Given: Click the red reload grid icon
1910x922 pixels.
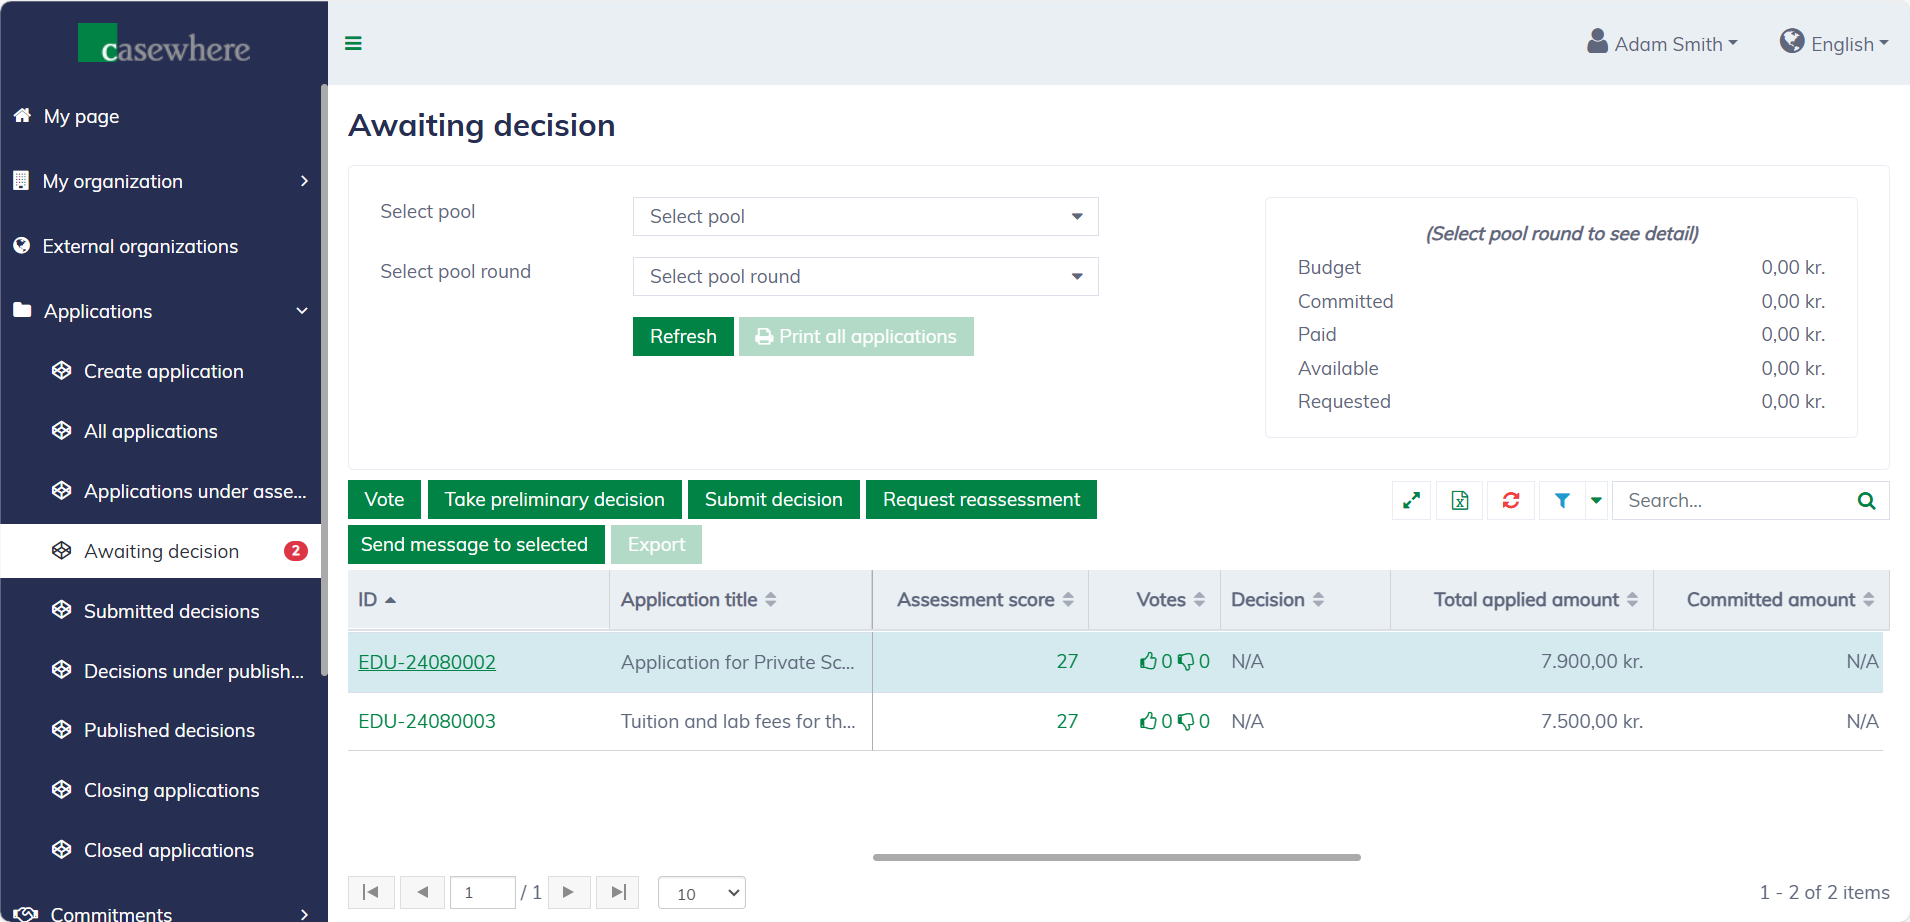Looking at the screenshot, I should (x=1510, y=500).
